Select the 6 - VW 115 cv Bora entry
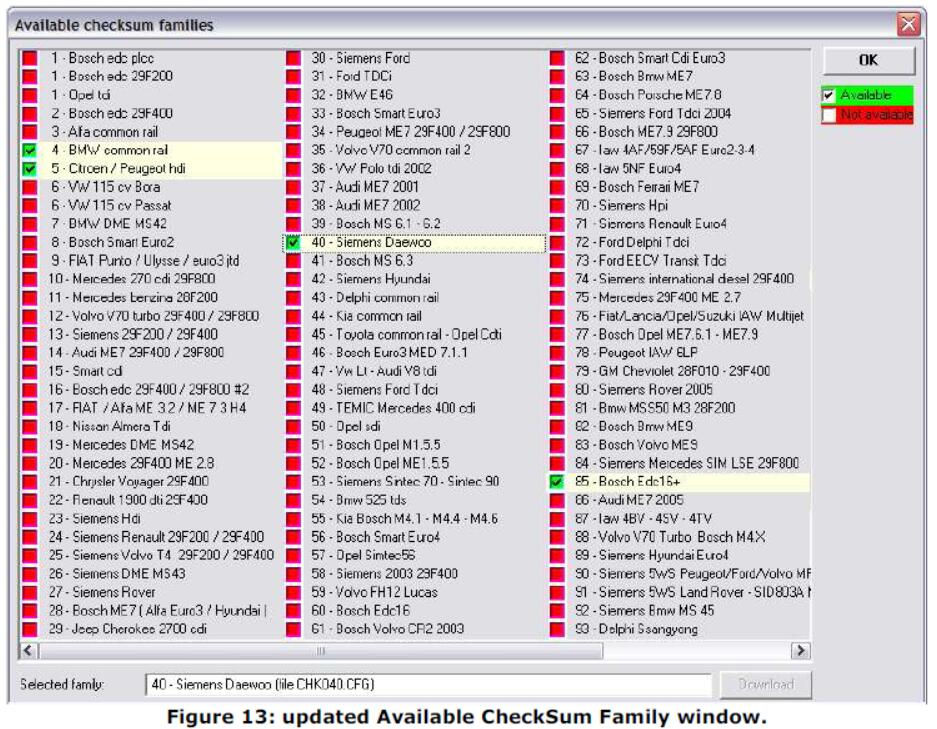The width and height of the screenshot is (937, 729). tap(106, 187)
